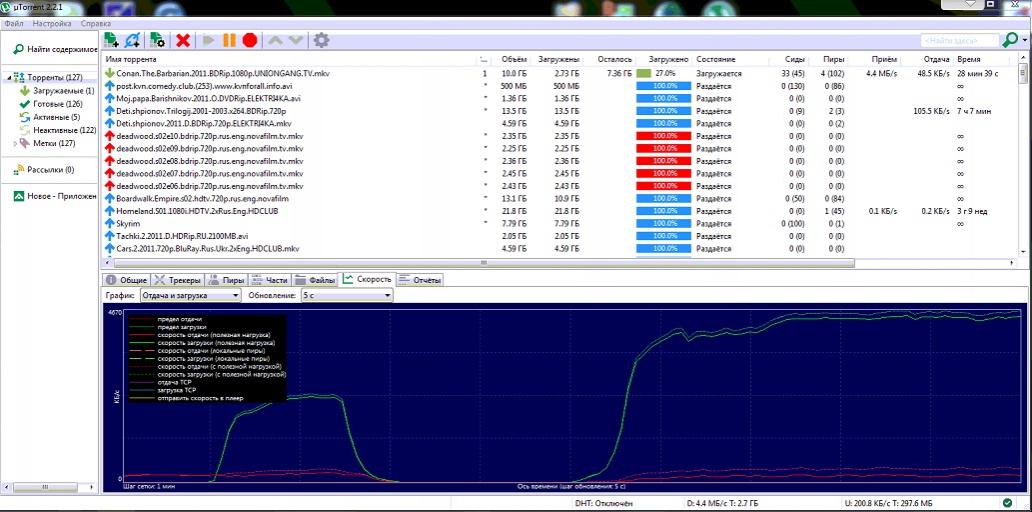Sort by the Объём column header
This screenshot has width=1032, height=512.
point(513,60)
